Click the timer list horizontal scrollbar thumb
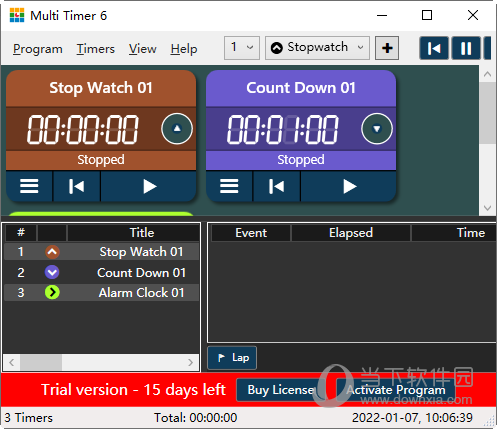 41,362
